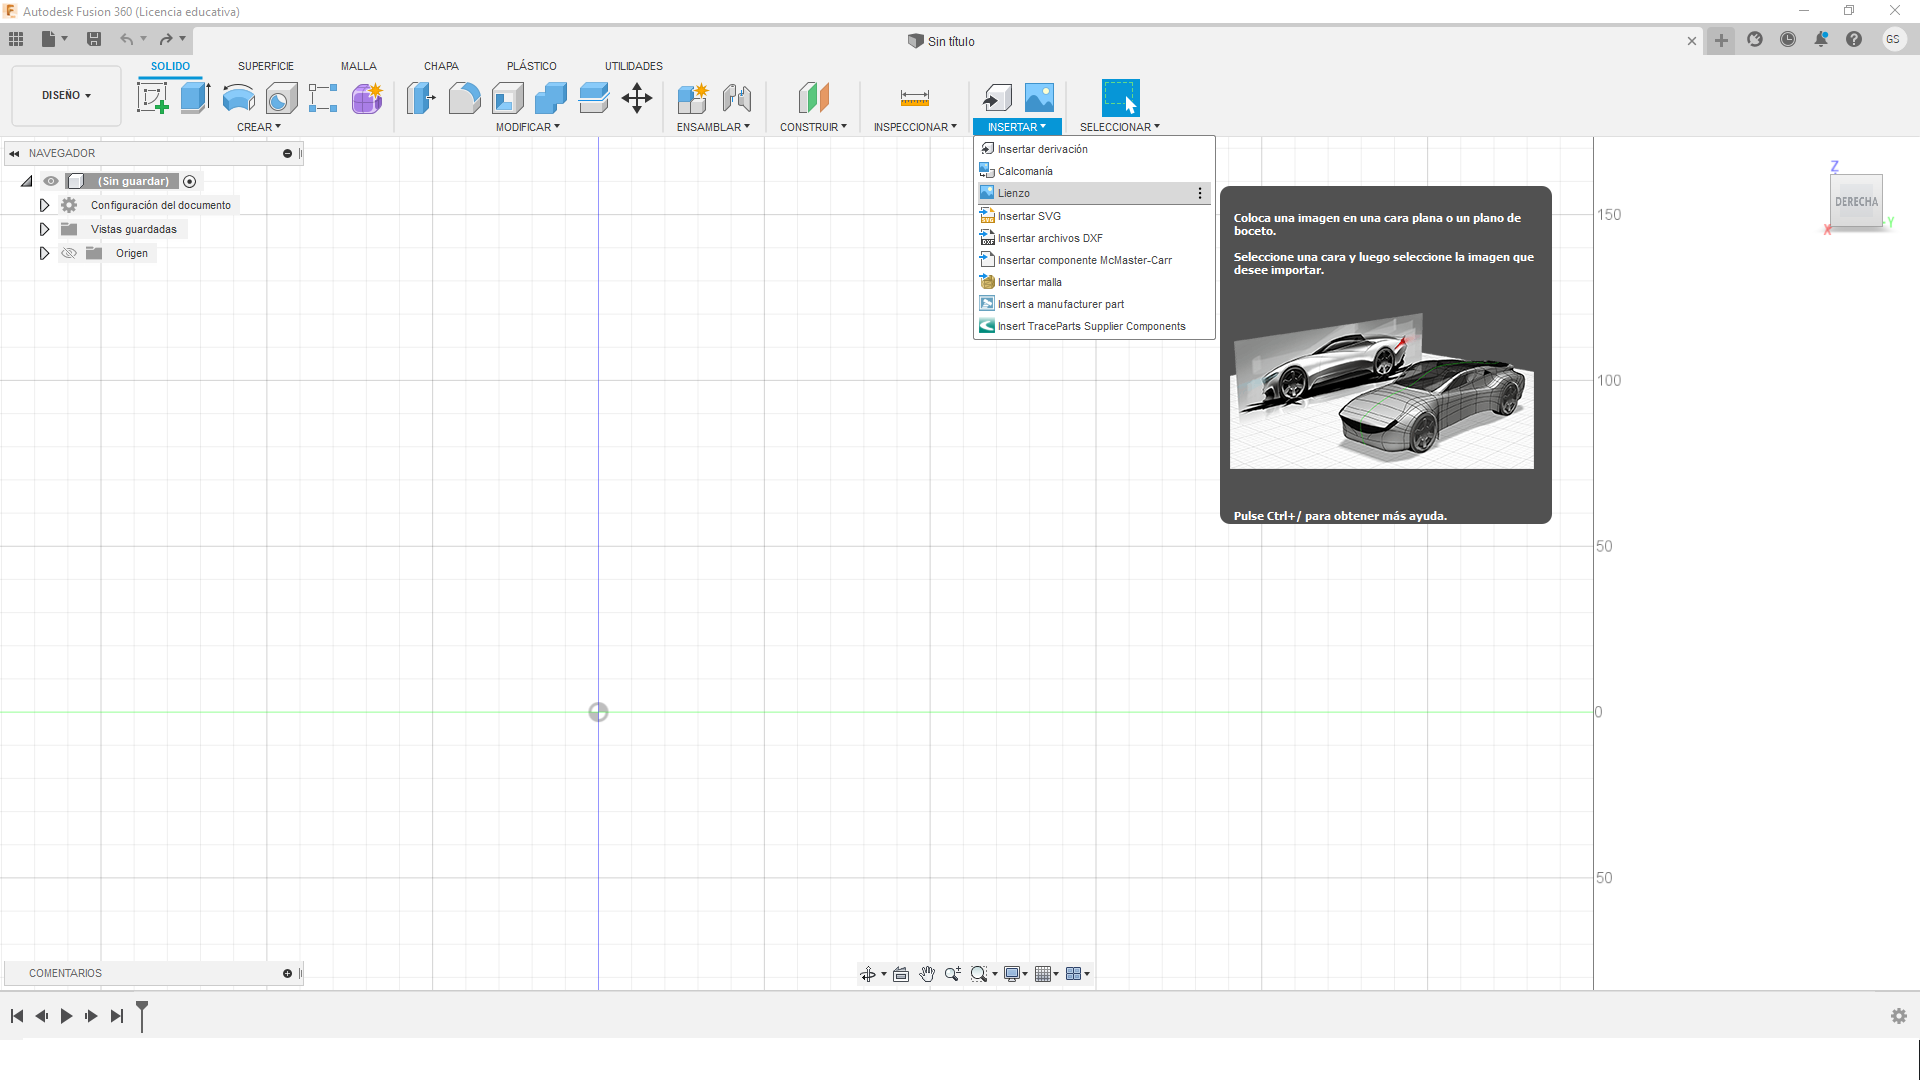Screen dimensions: 1920x1080
Task: Show the hidden Origen folder
Action: 69,253
